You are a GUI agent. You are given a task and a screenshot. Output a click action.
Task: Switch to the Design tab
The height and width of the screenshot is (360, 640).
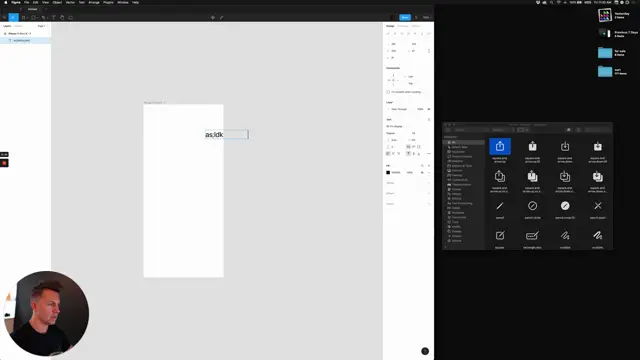(390, 26)
